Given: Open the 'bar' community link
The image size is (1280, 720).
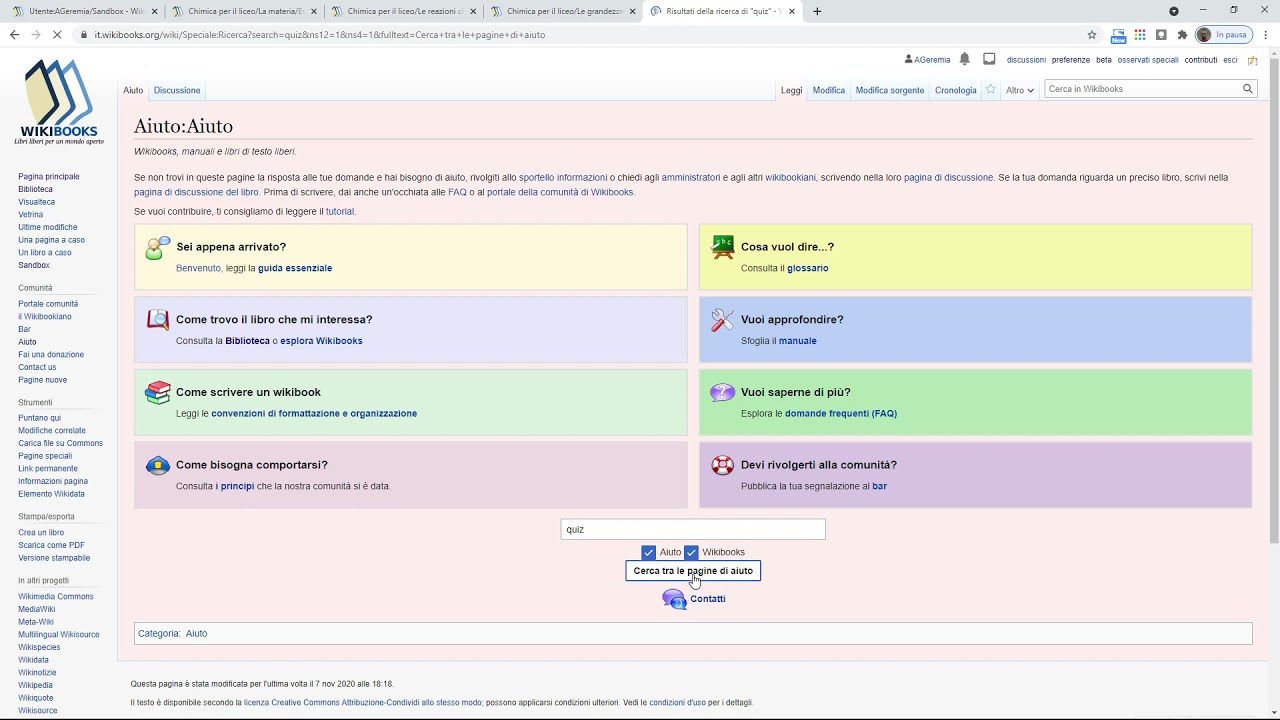Looking at the screenshot, I should pyautogui.click(x=880, y=486).
